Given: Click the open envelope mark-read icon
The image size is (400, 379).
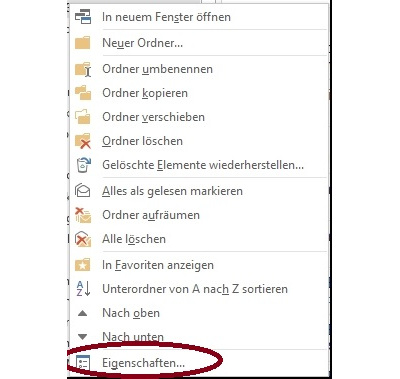Looking at the screenshot, I should click(82, 191).
